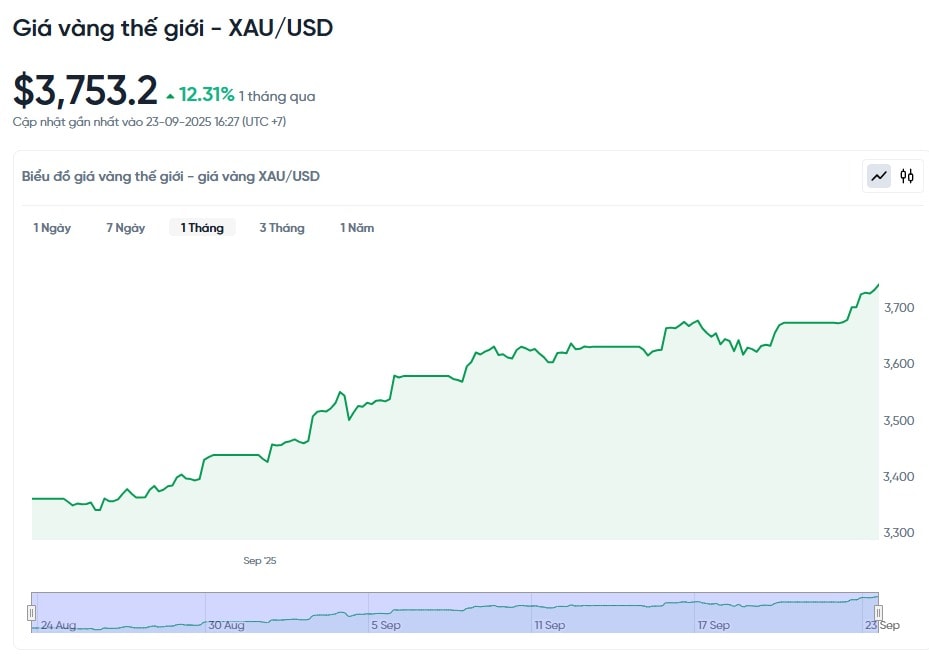The height and width of the screenshot is (661, 929).
Task: Click the $3,753.2 price value
Action: [x=85, y=91]
